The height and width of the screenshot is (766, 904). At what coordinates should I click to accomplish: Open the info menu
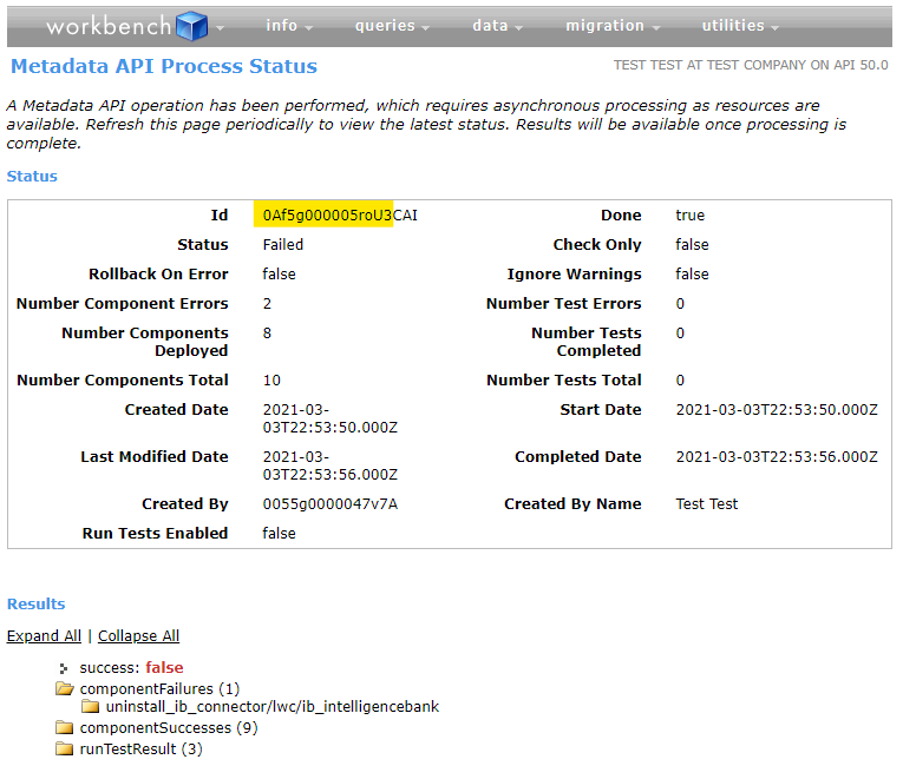(x=289, y=26)
